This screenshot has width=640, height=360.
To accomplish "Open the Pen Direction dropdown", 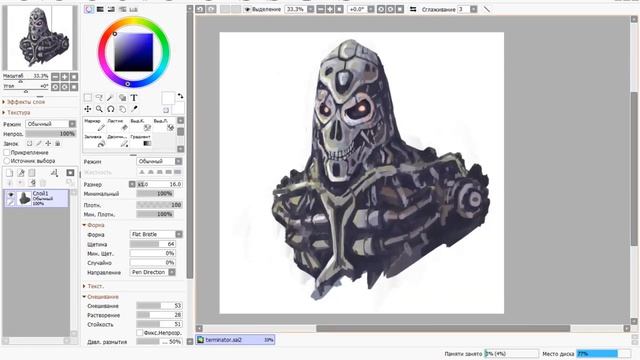I will pos(153,272).
